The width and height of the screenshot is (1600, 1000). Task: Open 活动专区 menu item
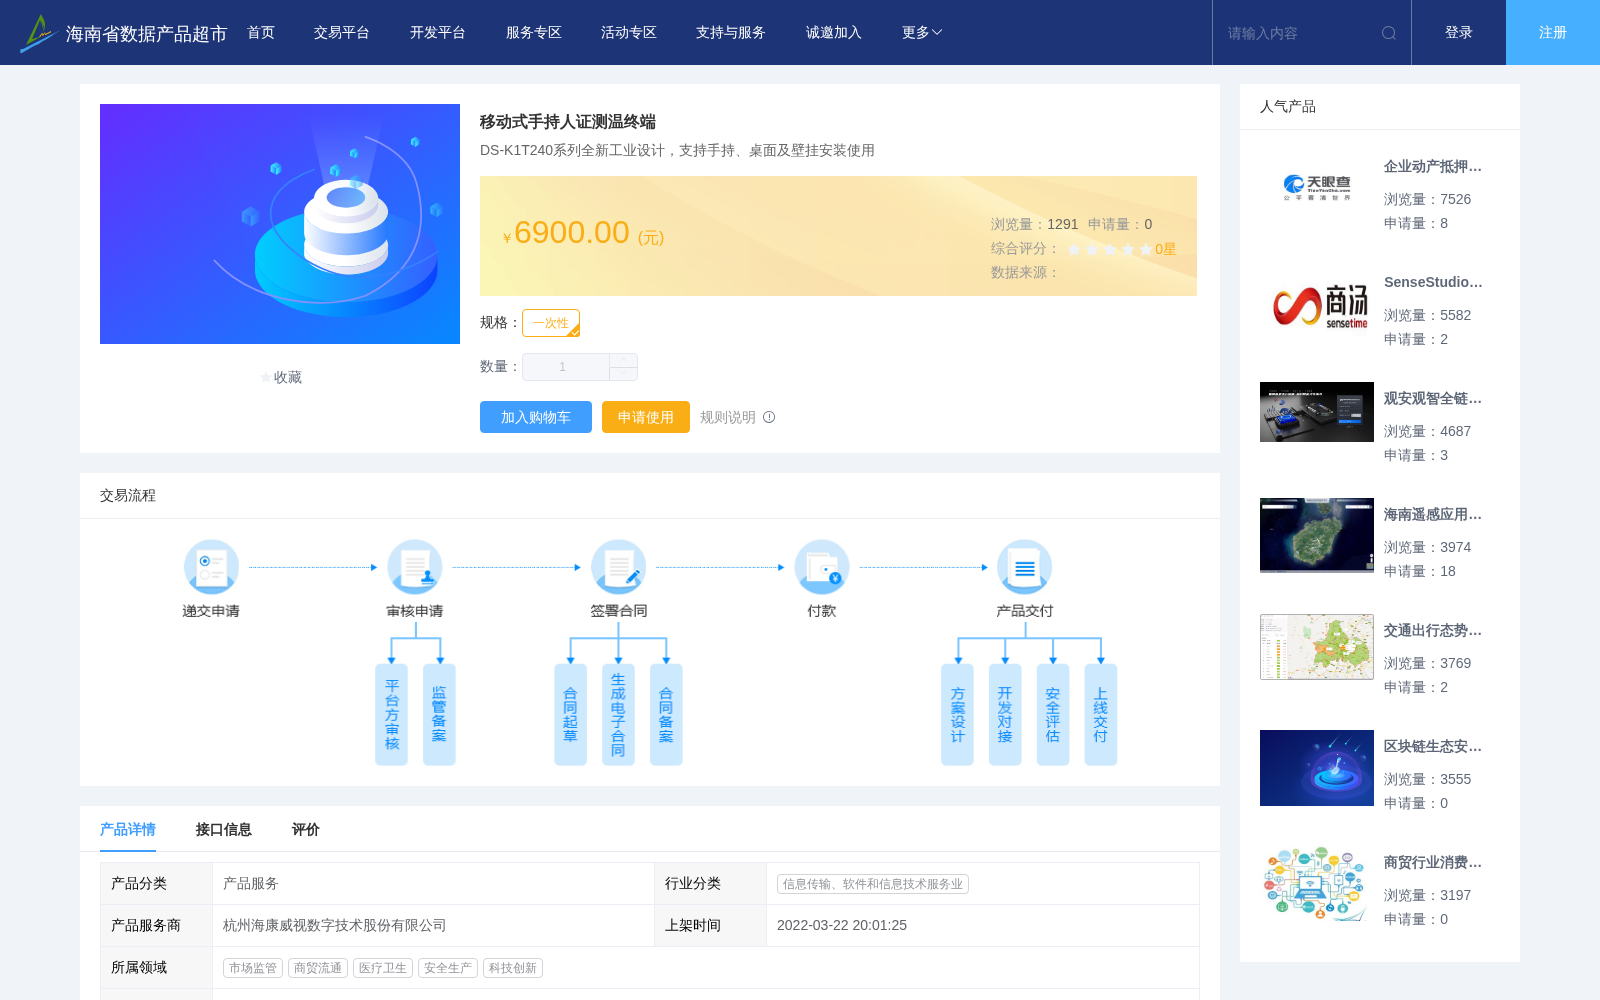click(x=629, y=33)
